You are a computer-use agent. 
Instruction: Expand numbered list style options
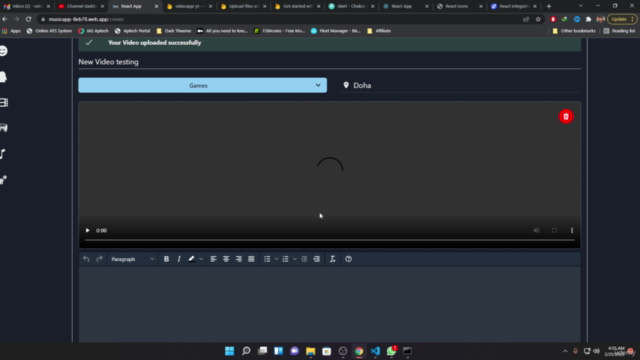[x=295, y=259]
